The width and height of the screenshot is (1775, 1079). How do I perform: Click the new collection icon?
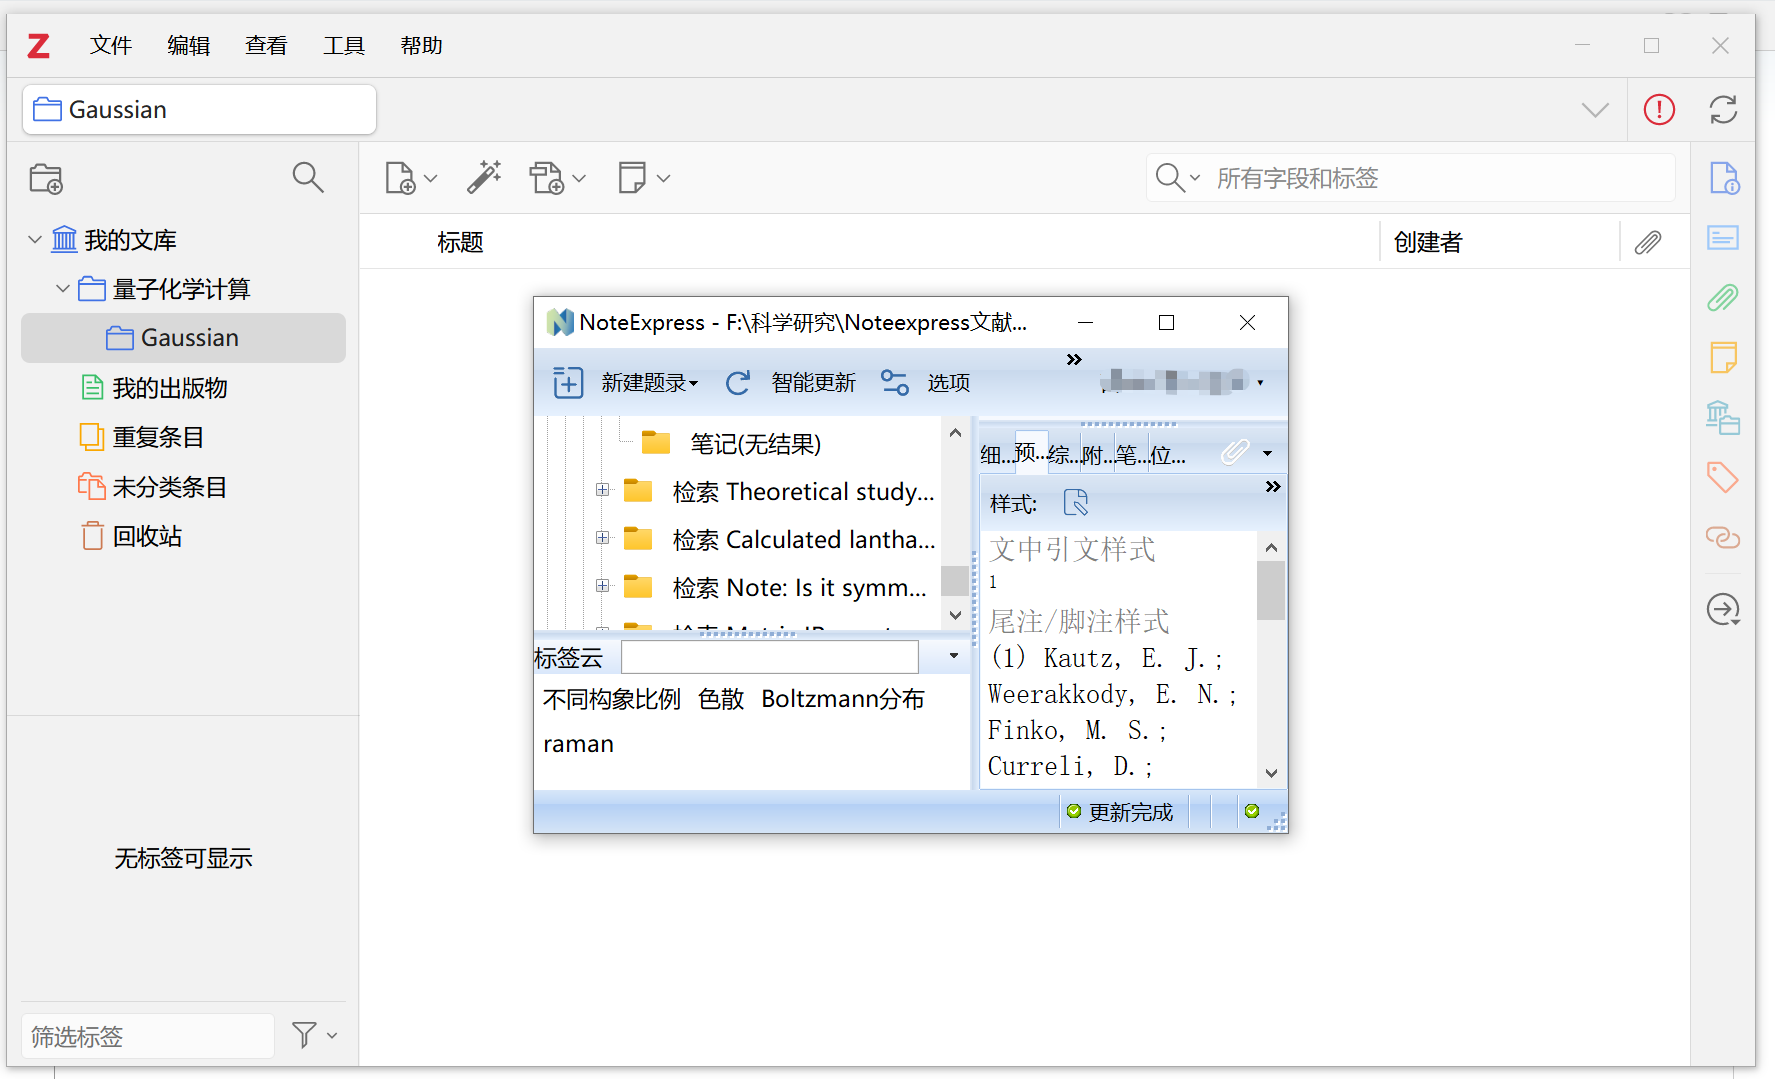pos(46,179)
